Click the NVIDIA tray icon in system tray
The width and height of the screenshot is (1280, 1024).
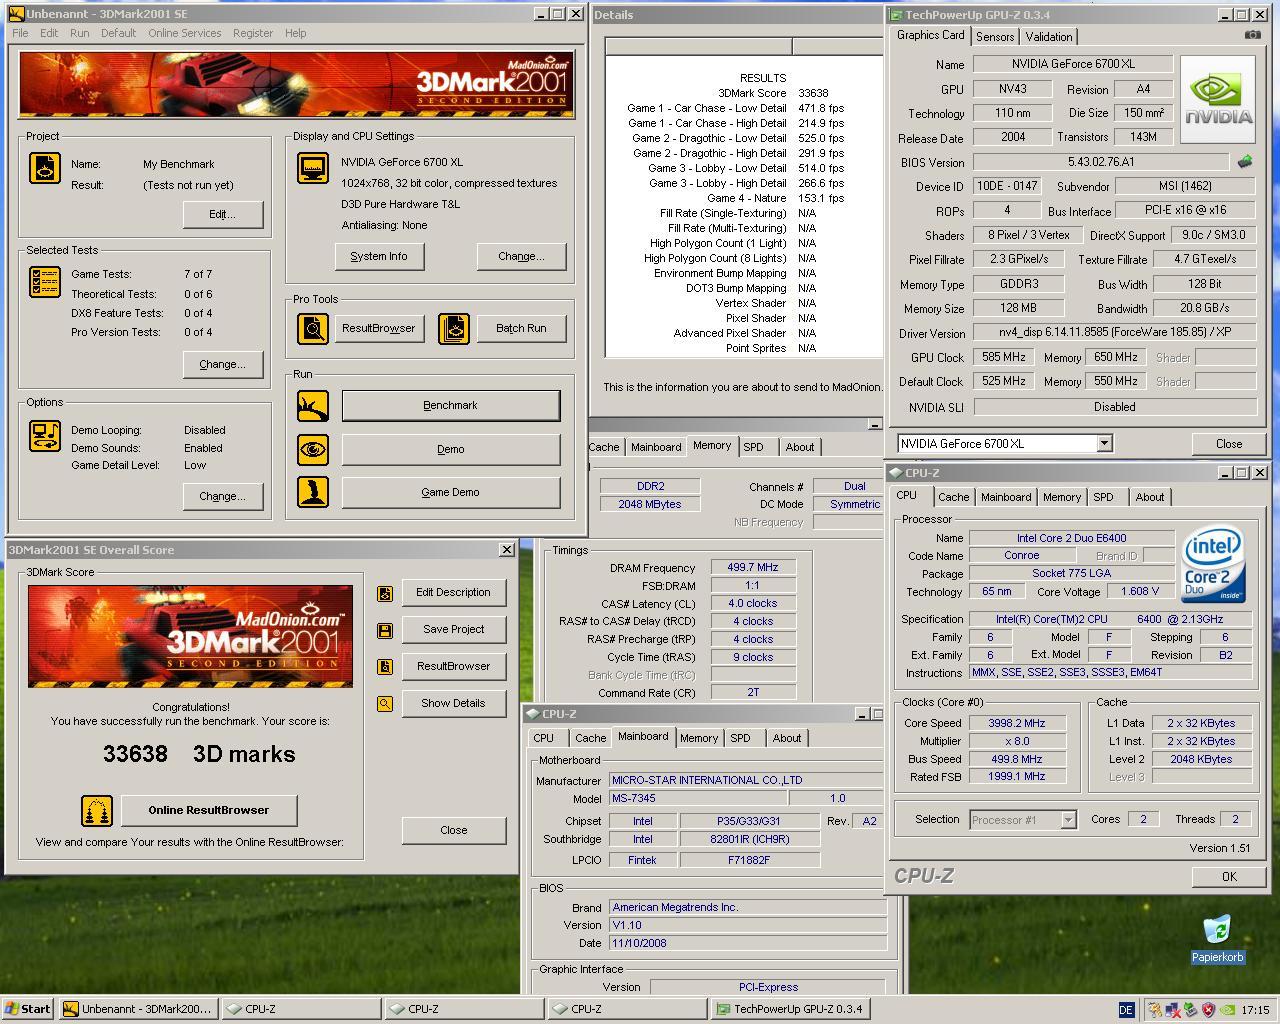coord(1227,1010)
